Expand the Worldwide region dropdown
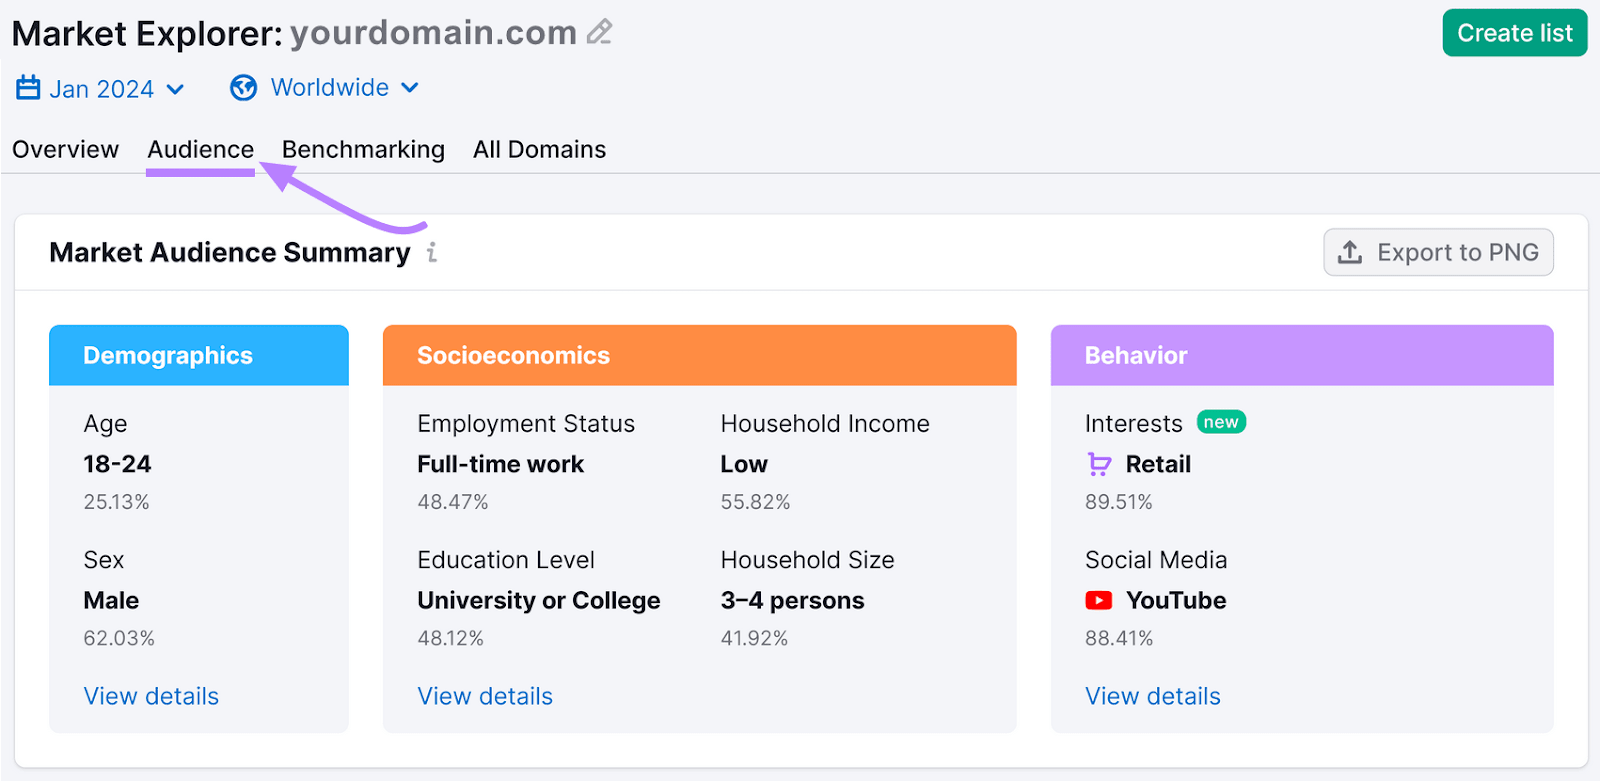Screen dimensions: 1600x781 (325, 88)
